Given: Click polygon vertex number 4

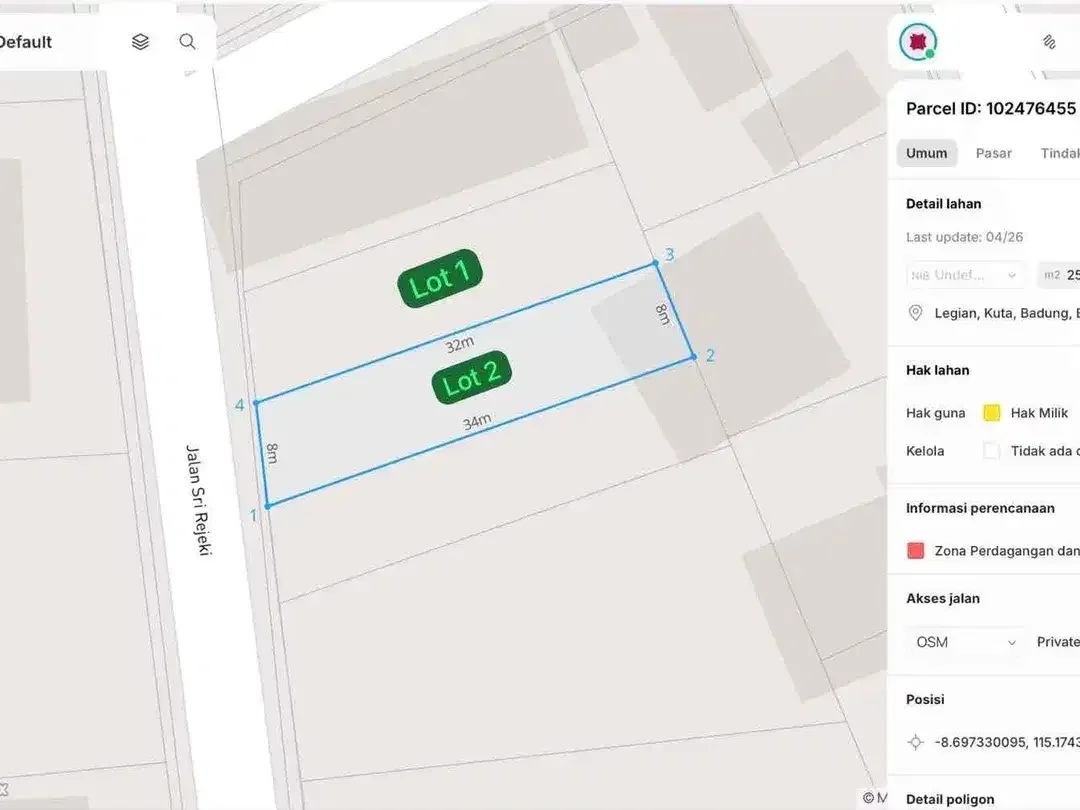Looking at the screenshot, I should [256, 402].
